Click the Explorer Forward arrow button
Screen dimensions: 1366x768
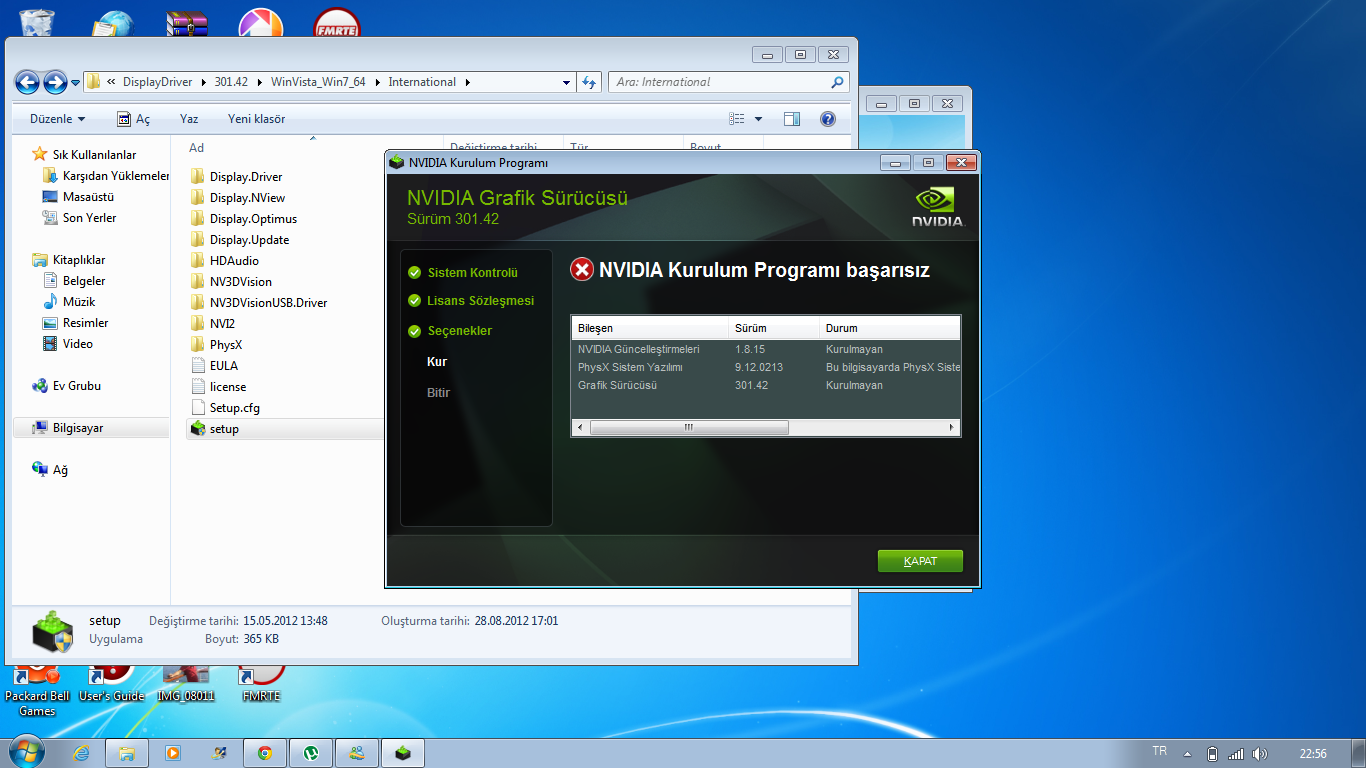click(x=55, y=82)
